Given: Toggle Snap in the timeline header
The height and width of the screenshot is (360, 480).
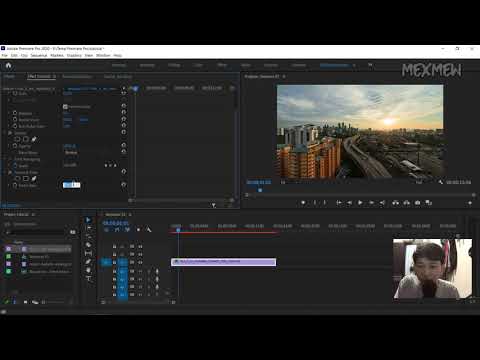Looking at the screenshot, I should click(117, 230).
